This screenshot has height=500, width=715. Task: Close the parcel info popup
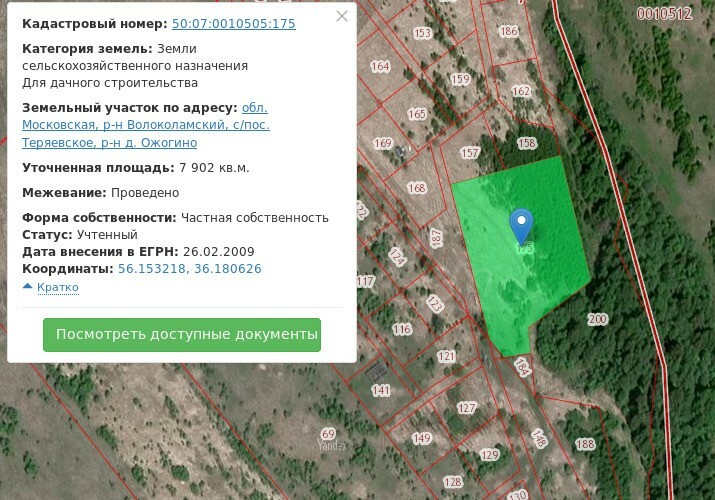[x=342, y=16]
